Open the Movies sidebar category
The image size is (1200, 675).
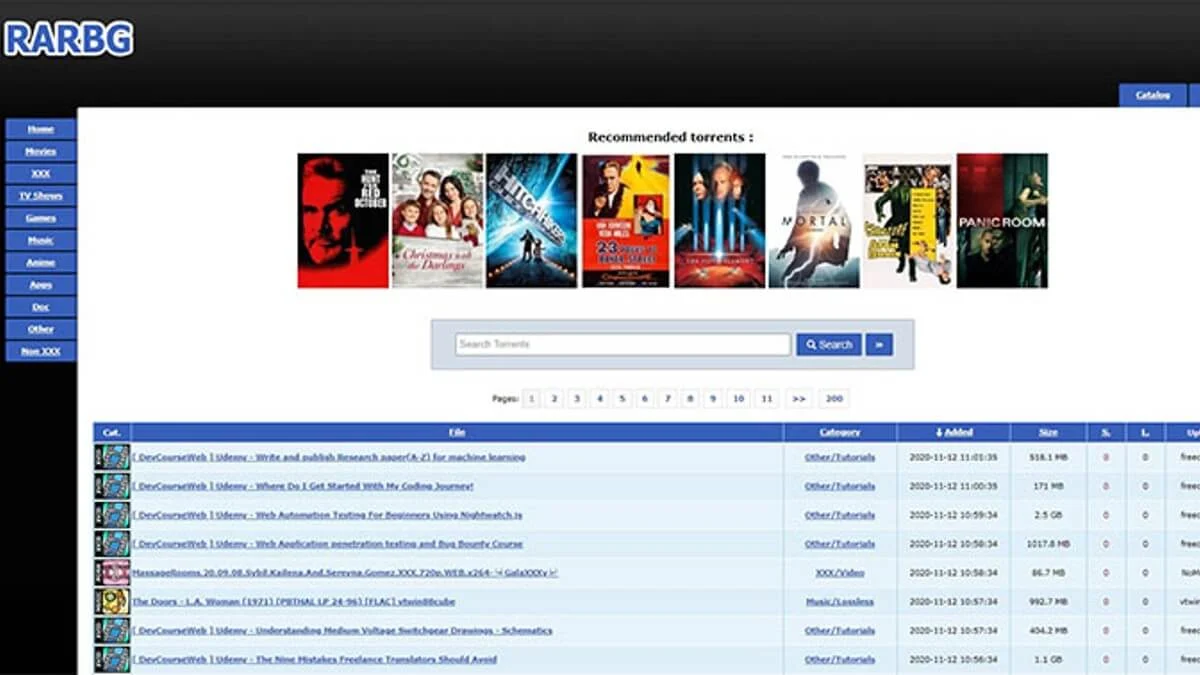pyautogui.click(x=41, y=151)
